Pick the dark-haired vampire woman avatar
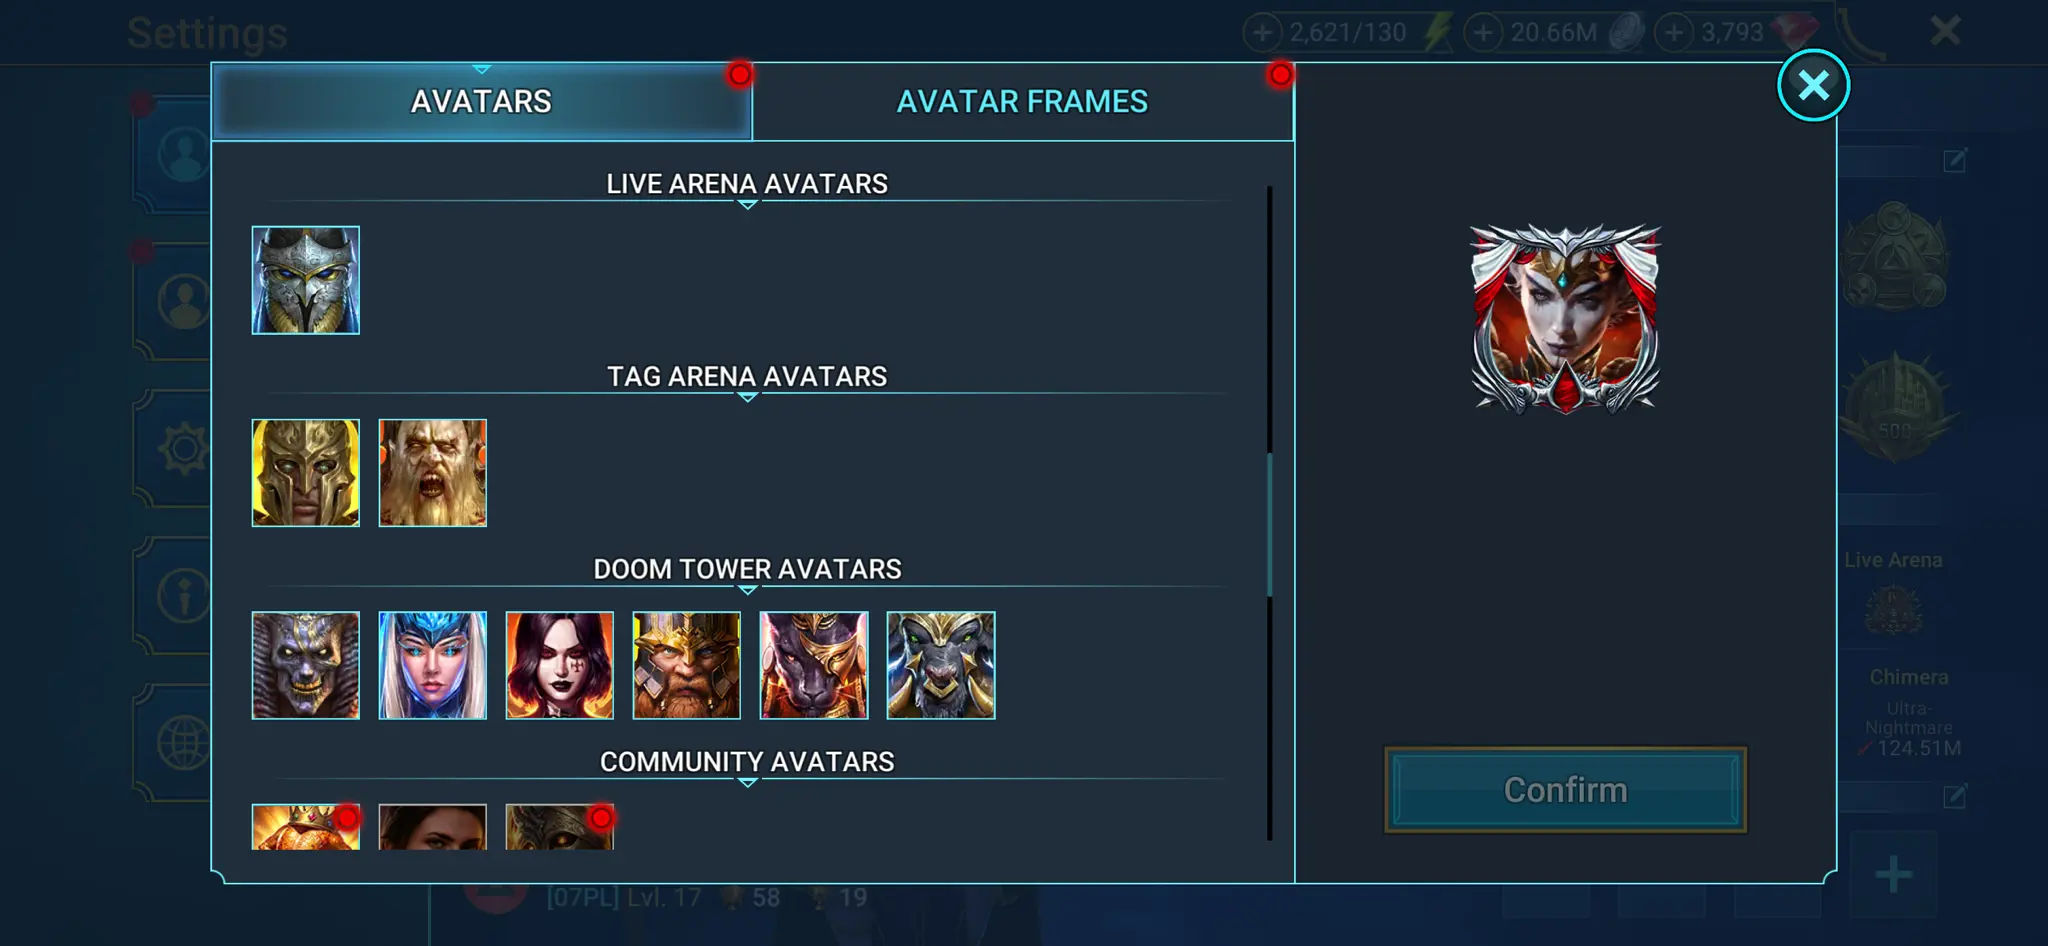 coord(559,665)
